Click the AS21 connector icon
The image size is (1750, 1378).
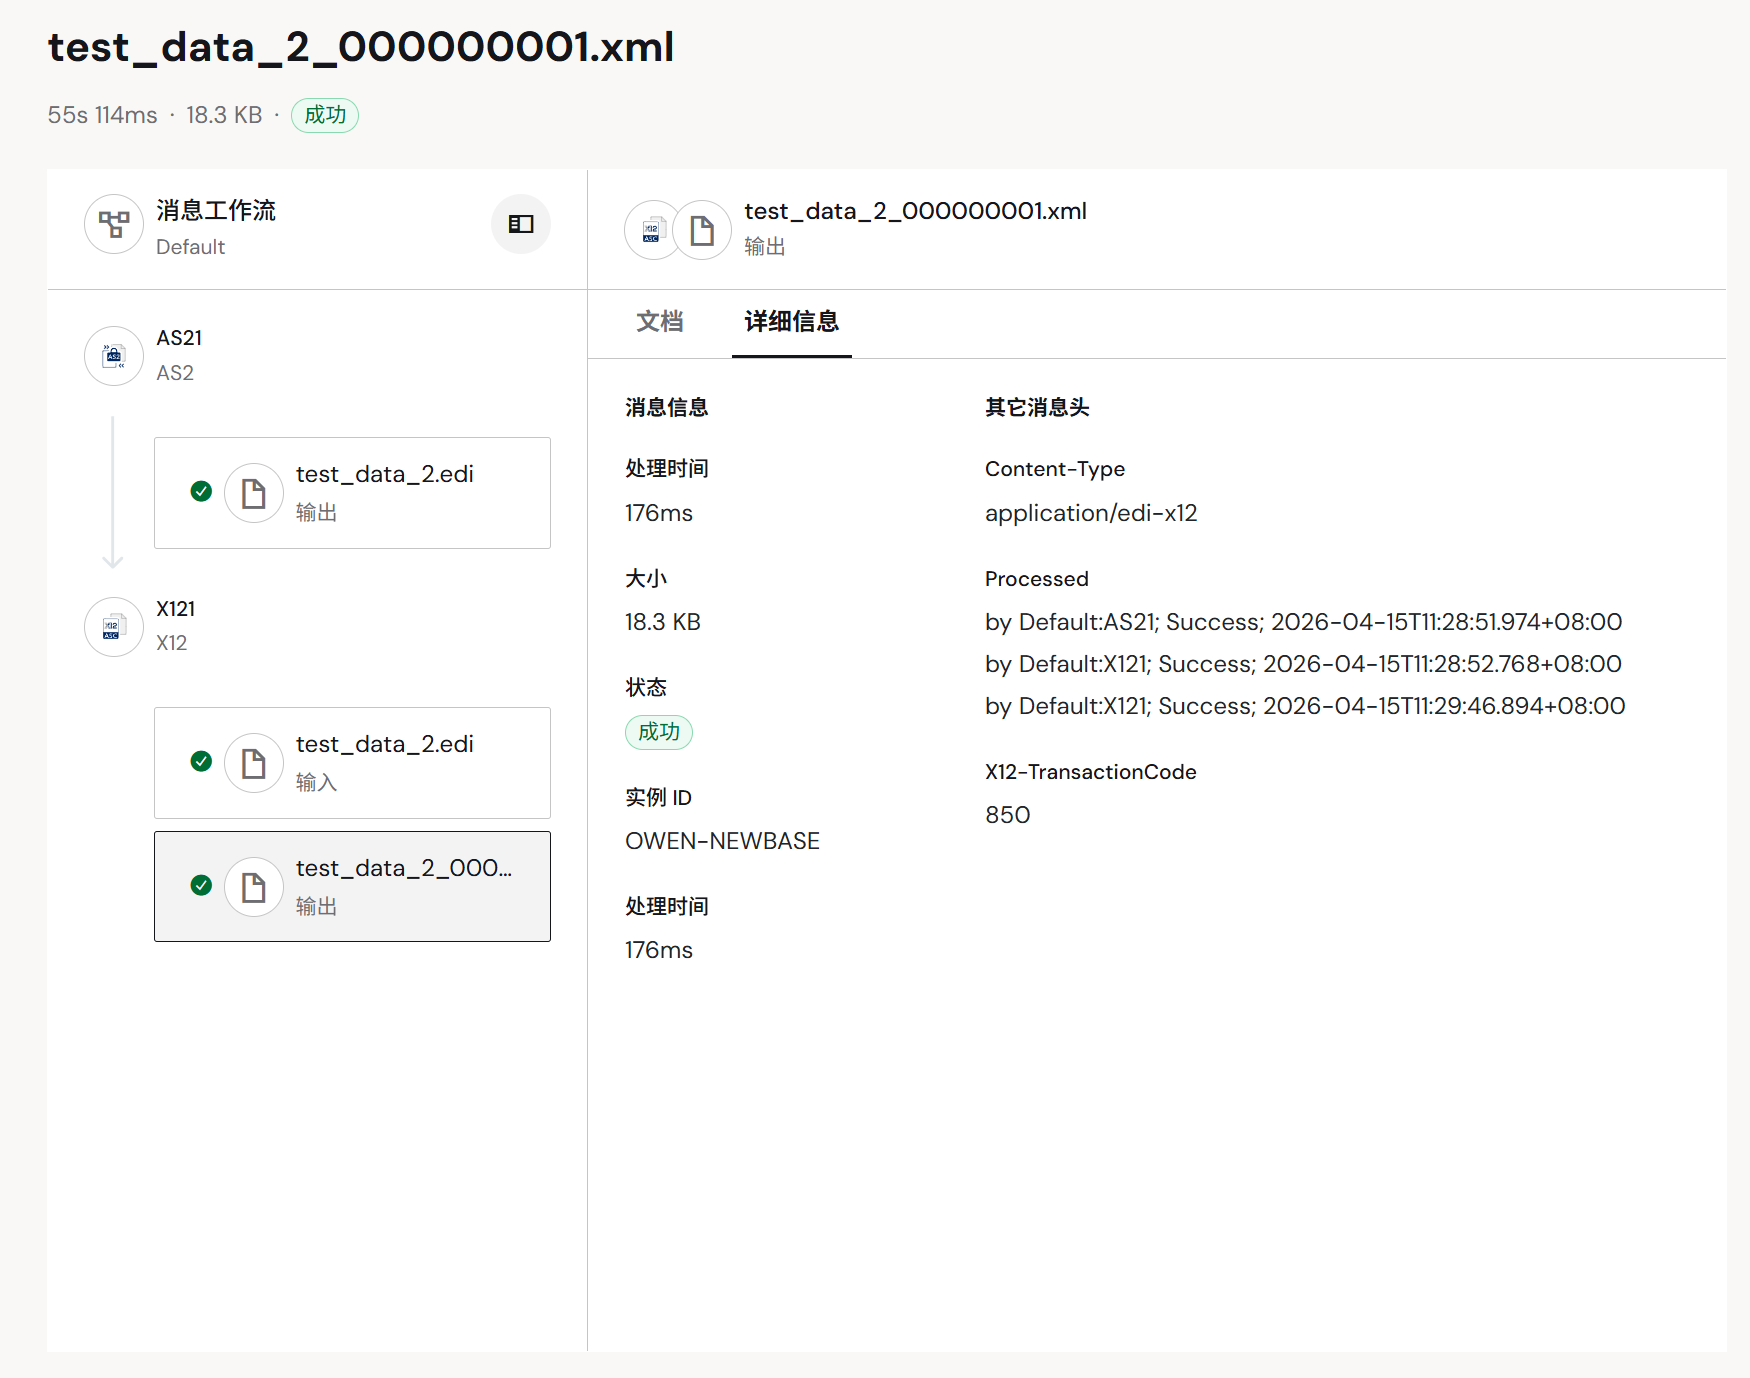tap(114, 356)
